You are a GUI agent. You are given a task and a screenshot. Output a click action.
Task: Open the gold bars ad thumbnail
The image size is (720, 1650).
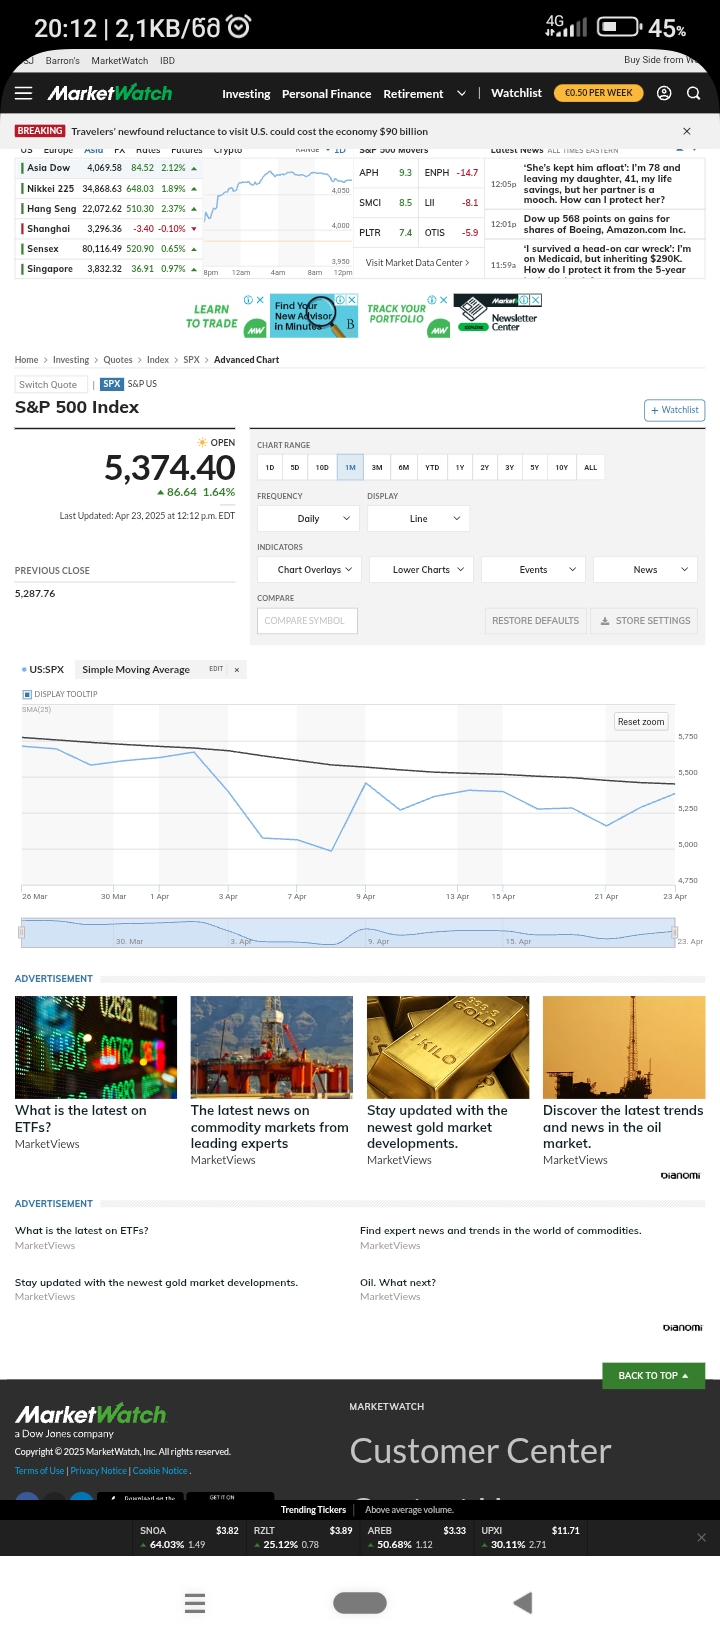[x=448, y=1047]
